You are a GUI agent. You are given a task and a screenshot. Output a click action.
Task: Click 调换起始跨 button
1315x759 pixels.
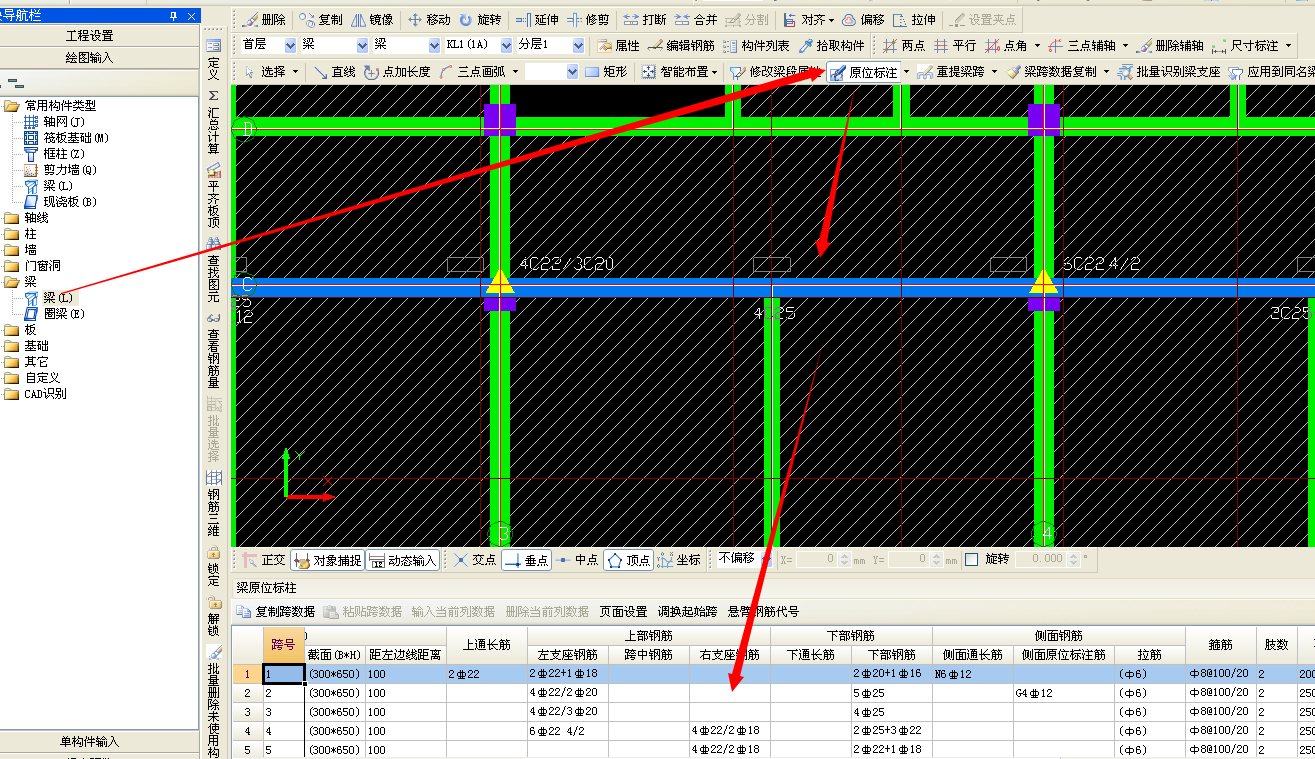pyautogui.click(x=688, y=612)
